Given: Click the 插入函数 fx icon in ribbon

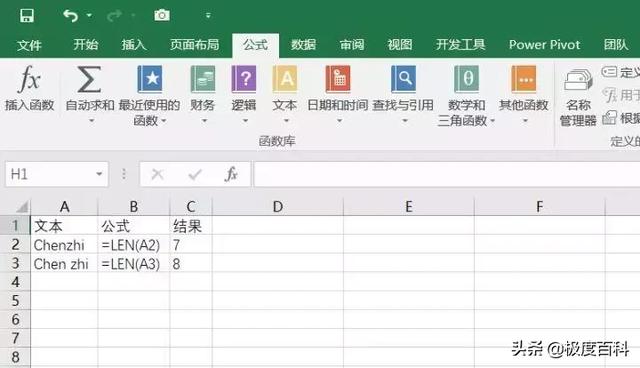Looking at the screenshot, I should (29, 79).
